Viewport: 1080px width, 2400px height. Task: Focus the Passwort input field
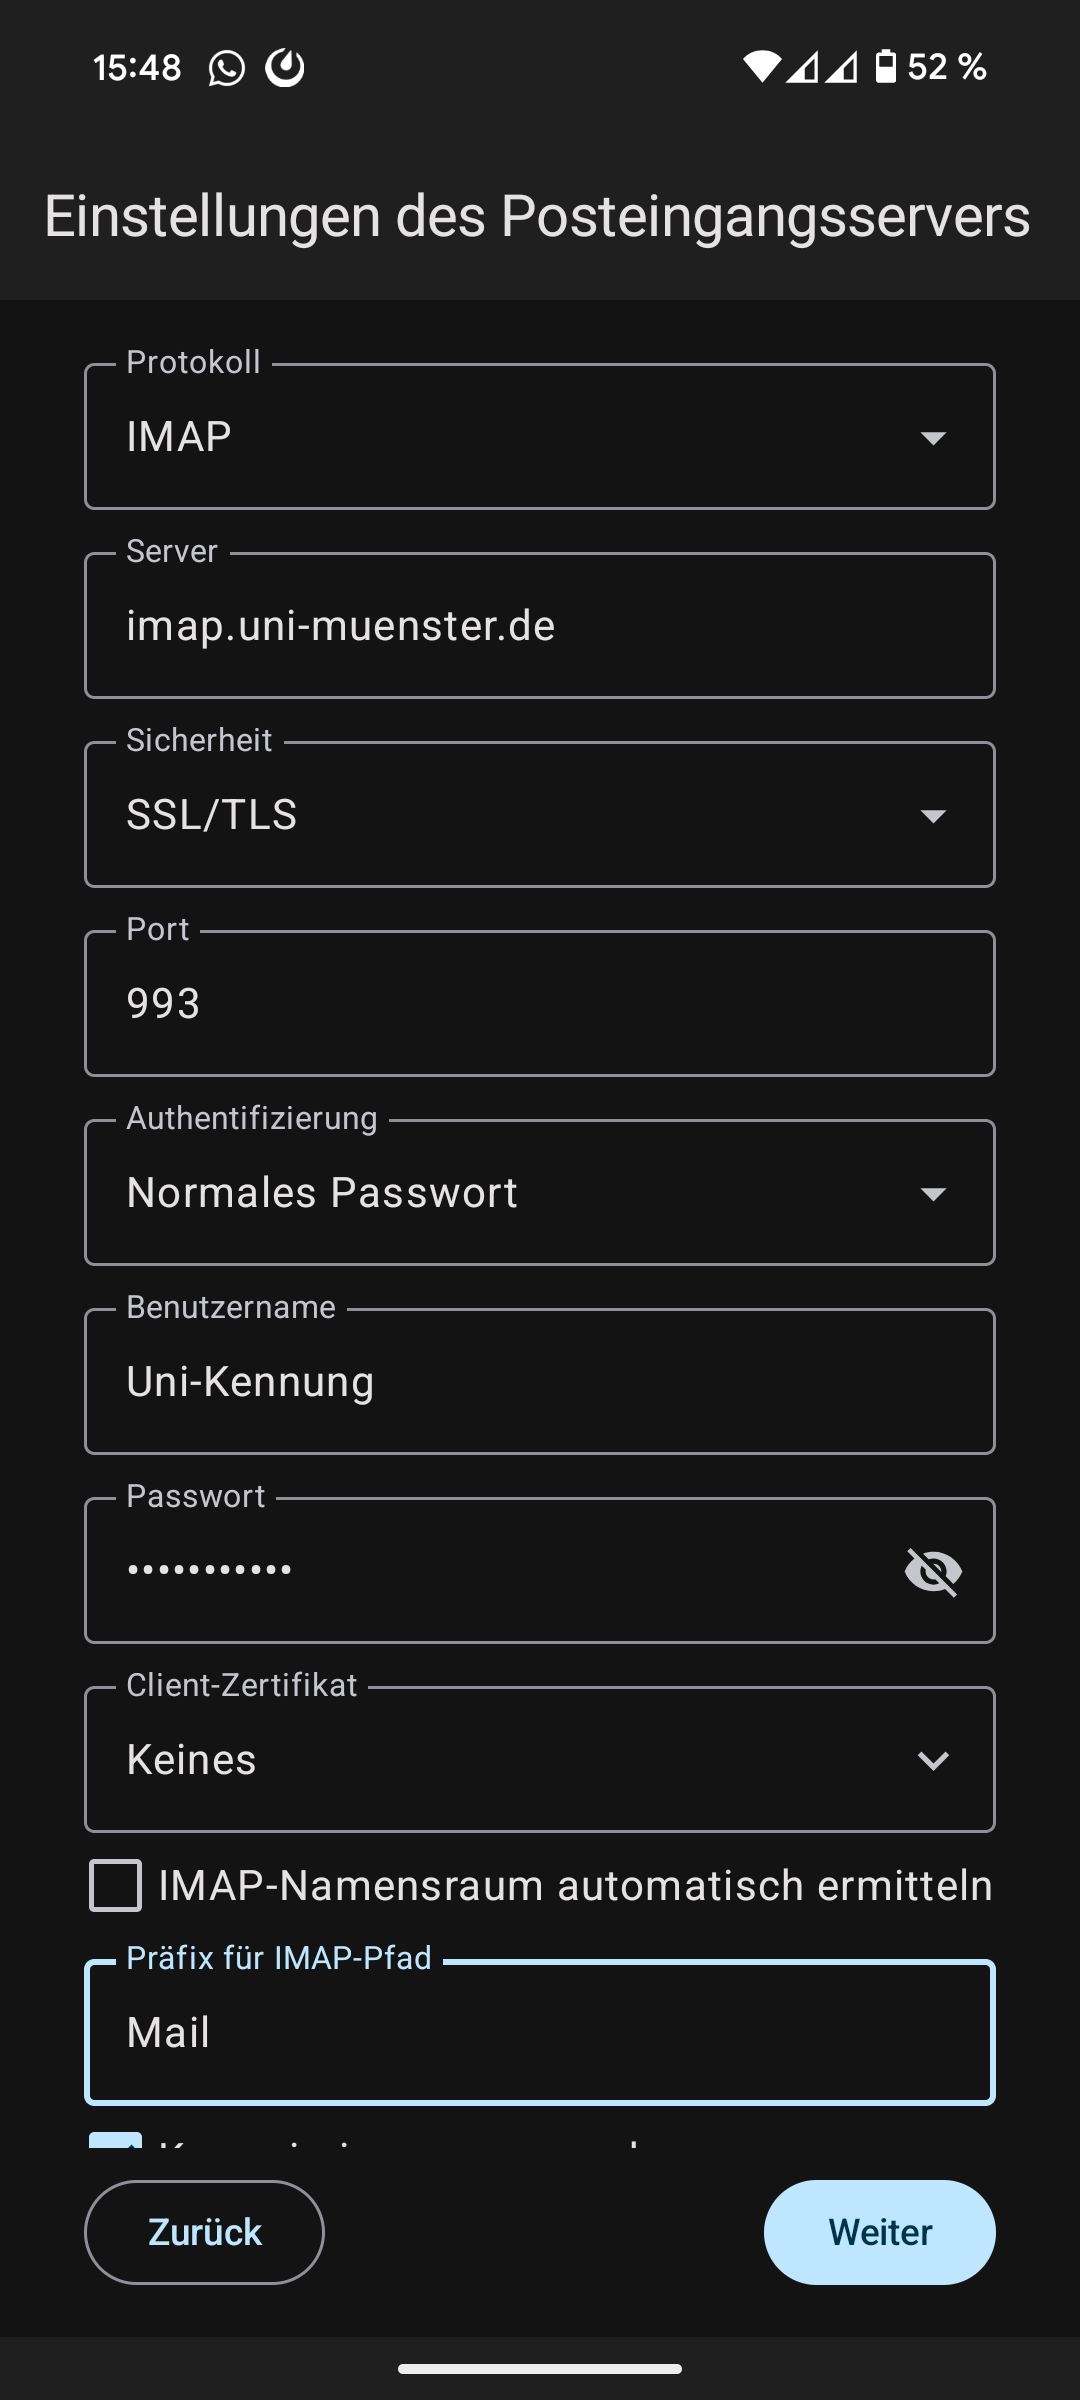(490, 1571)
